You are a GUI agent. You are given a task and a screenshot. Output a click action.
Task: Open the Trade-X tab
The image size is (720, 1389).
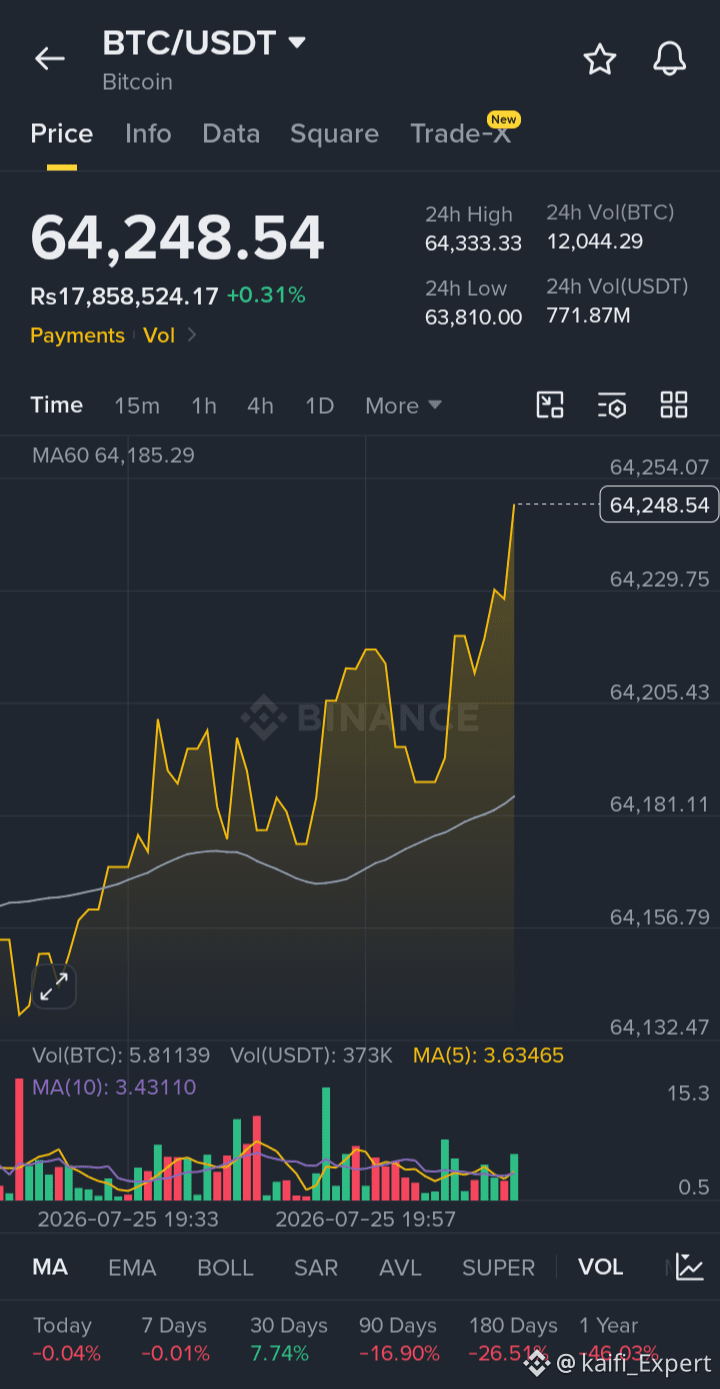pyautogui.click(x=461, y=134)
